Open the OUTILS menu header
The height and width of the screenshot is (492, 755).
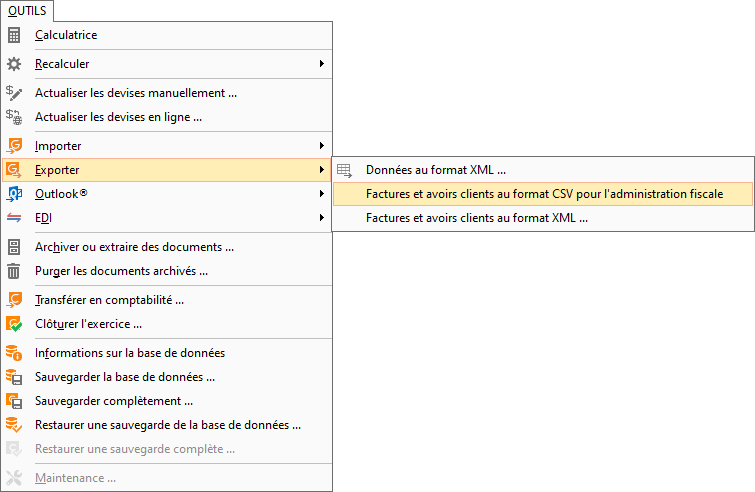27,11
